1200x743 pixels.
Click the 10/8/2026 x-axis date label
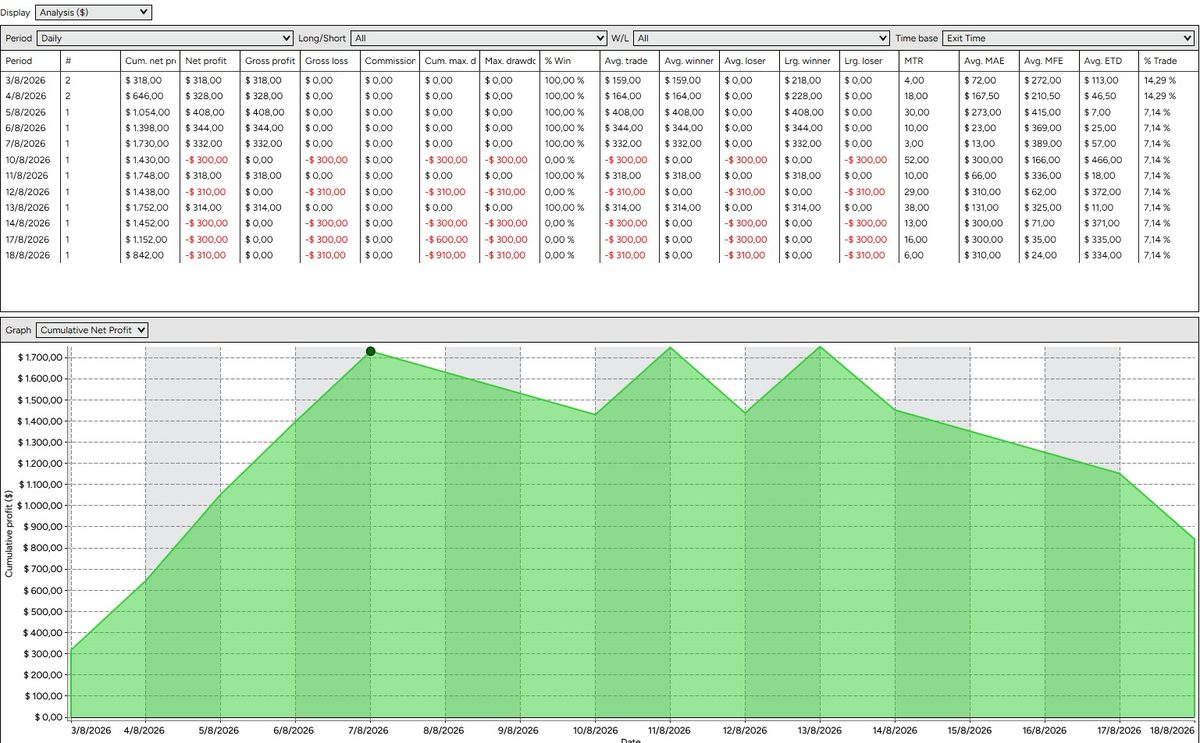pos(595,731)
